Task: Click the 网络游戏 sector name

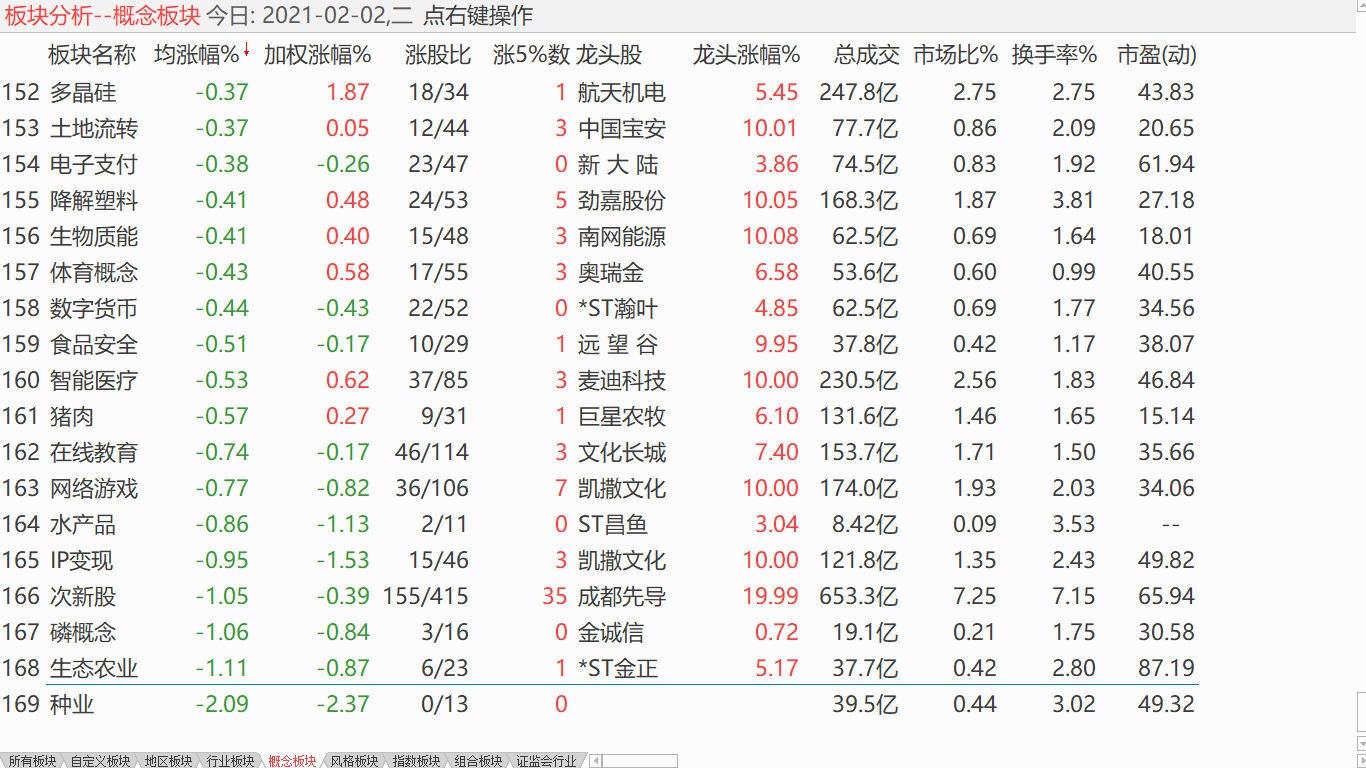Action: click(x=94, y=488)
